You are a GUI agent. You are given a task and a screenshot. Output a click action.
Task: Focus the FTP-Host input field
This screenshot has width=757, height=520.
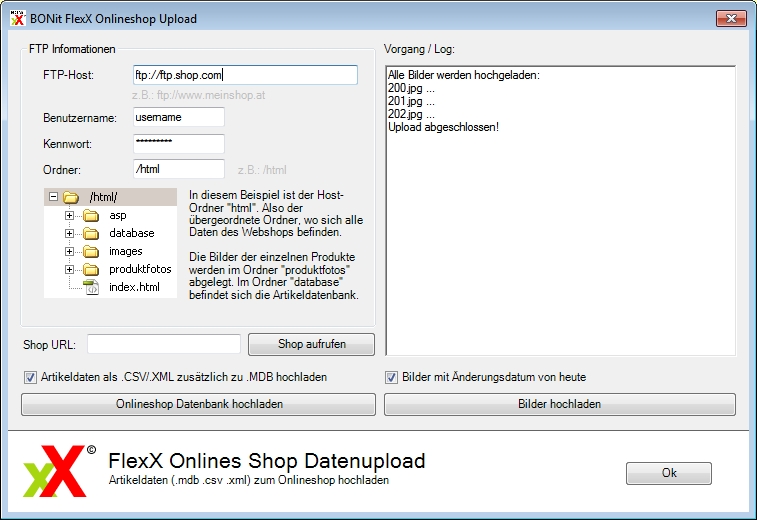[x=245, y=75]
